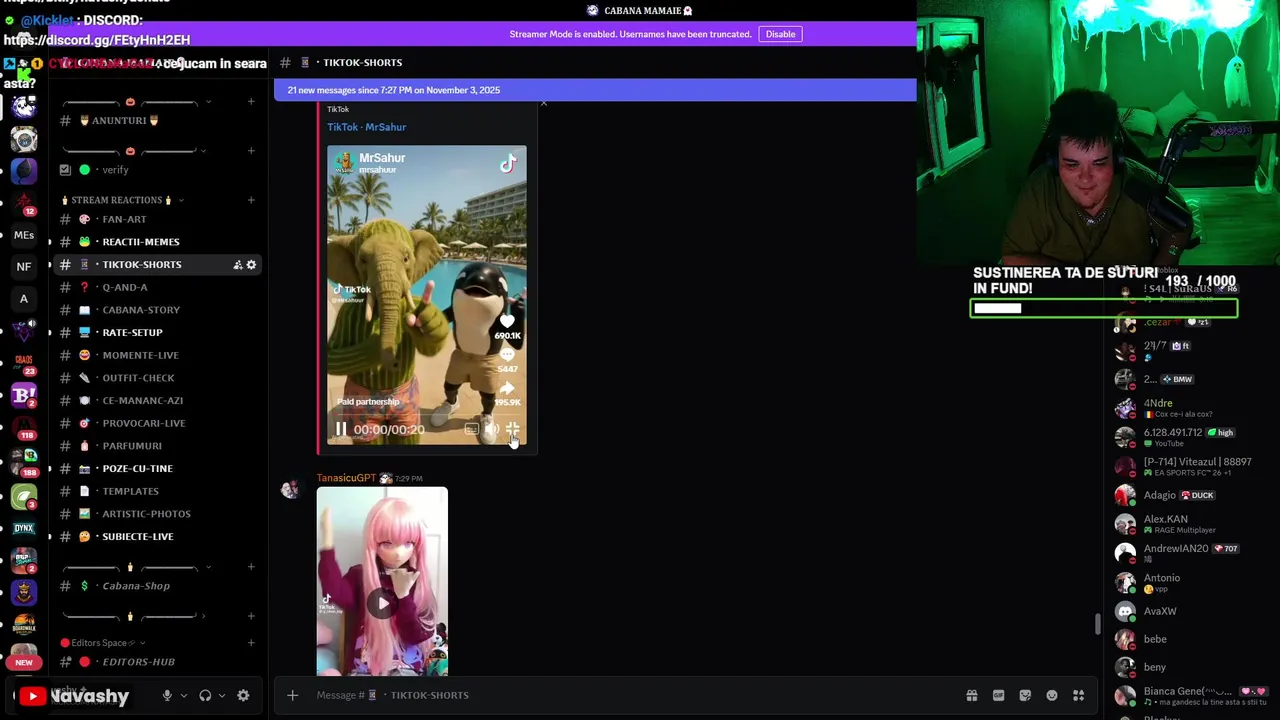This screenshot has width=1280, height=720.
Task: Open the emoji picker icon
Action: coord(1052,695)
